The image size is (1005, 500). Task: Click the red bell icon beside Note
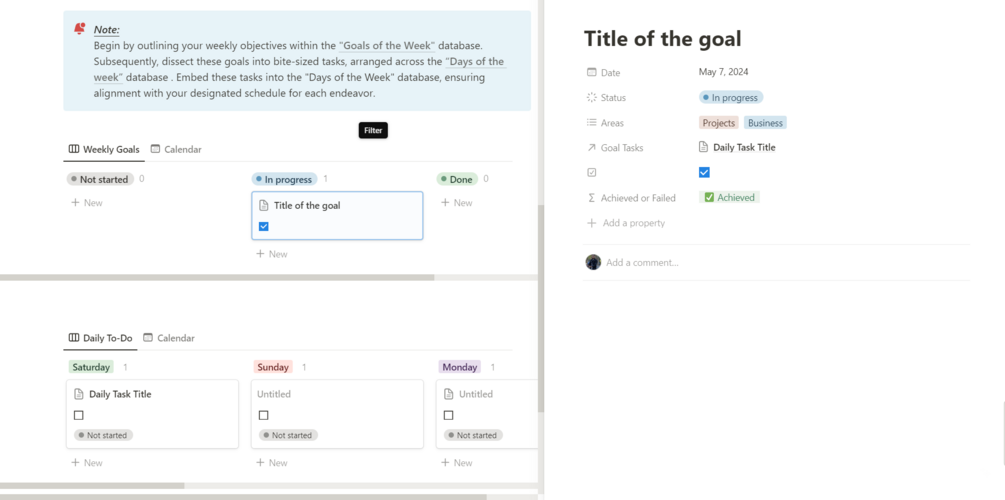tap(80, 29)
